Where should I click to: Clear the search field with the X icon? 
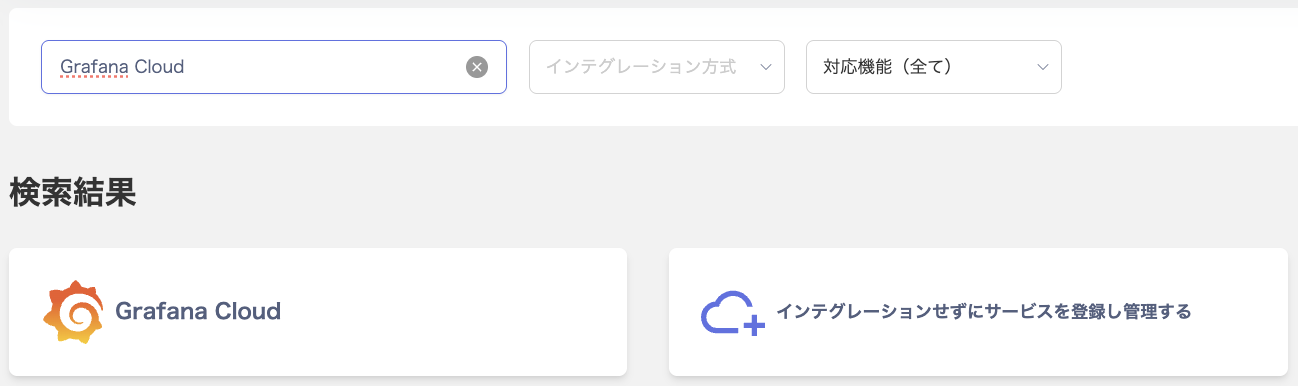(477, 67)
